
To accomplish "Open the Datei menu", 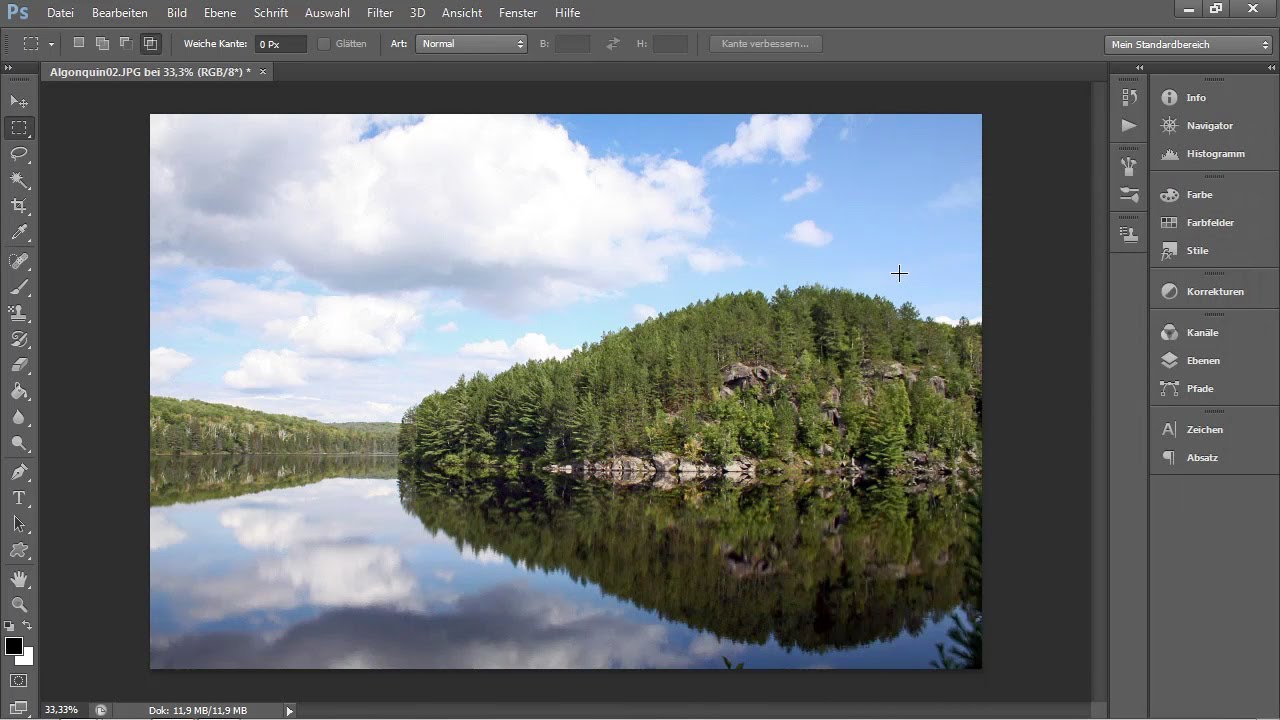I will point(60,13).
